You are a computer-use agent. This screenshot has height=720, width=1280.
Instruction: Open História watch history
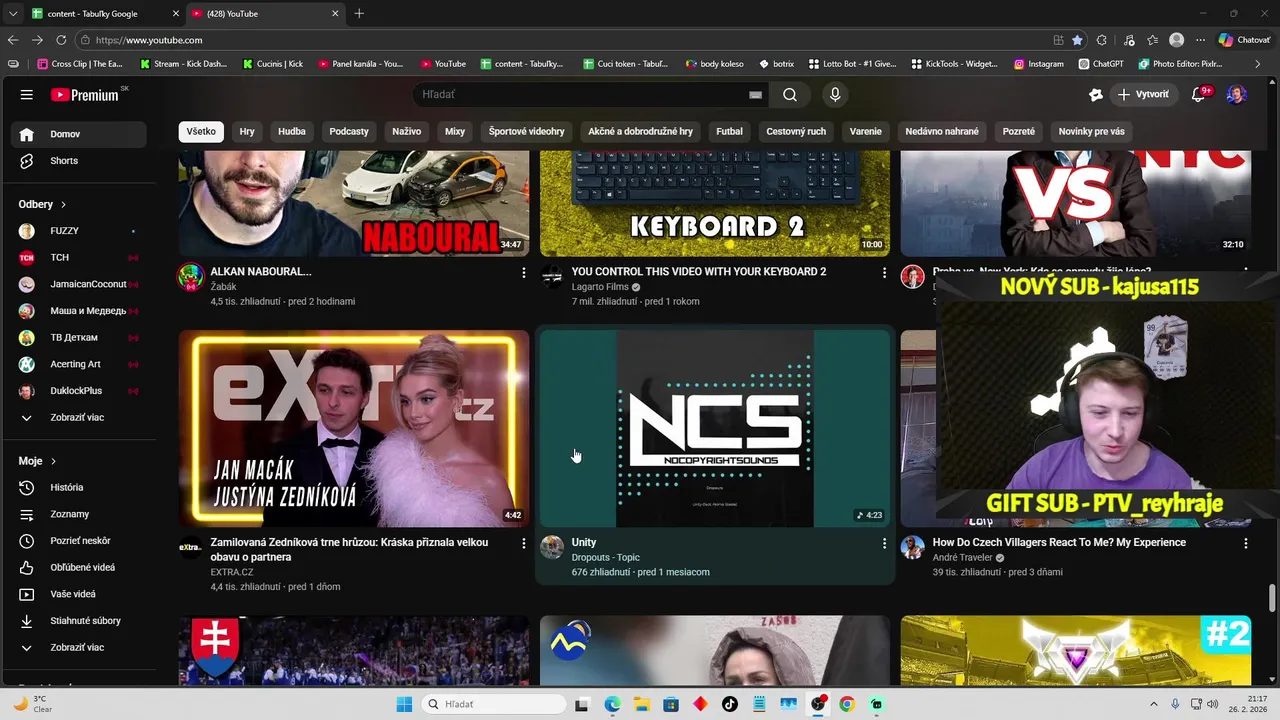(x=80, y=487)
